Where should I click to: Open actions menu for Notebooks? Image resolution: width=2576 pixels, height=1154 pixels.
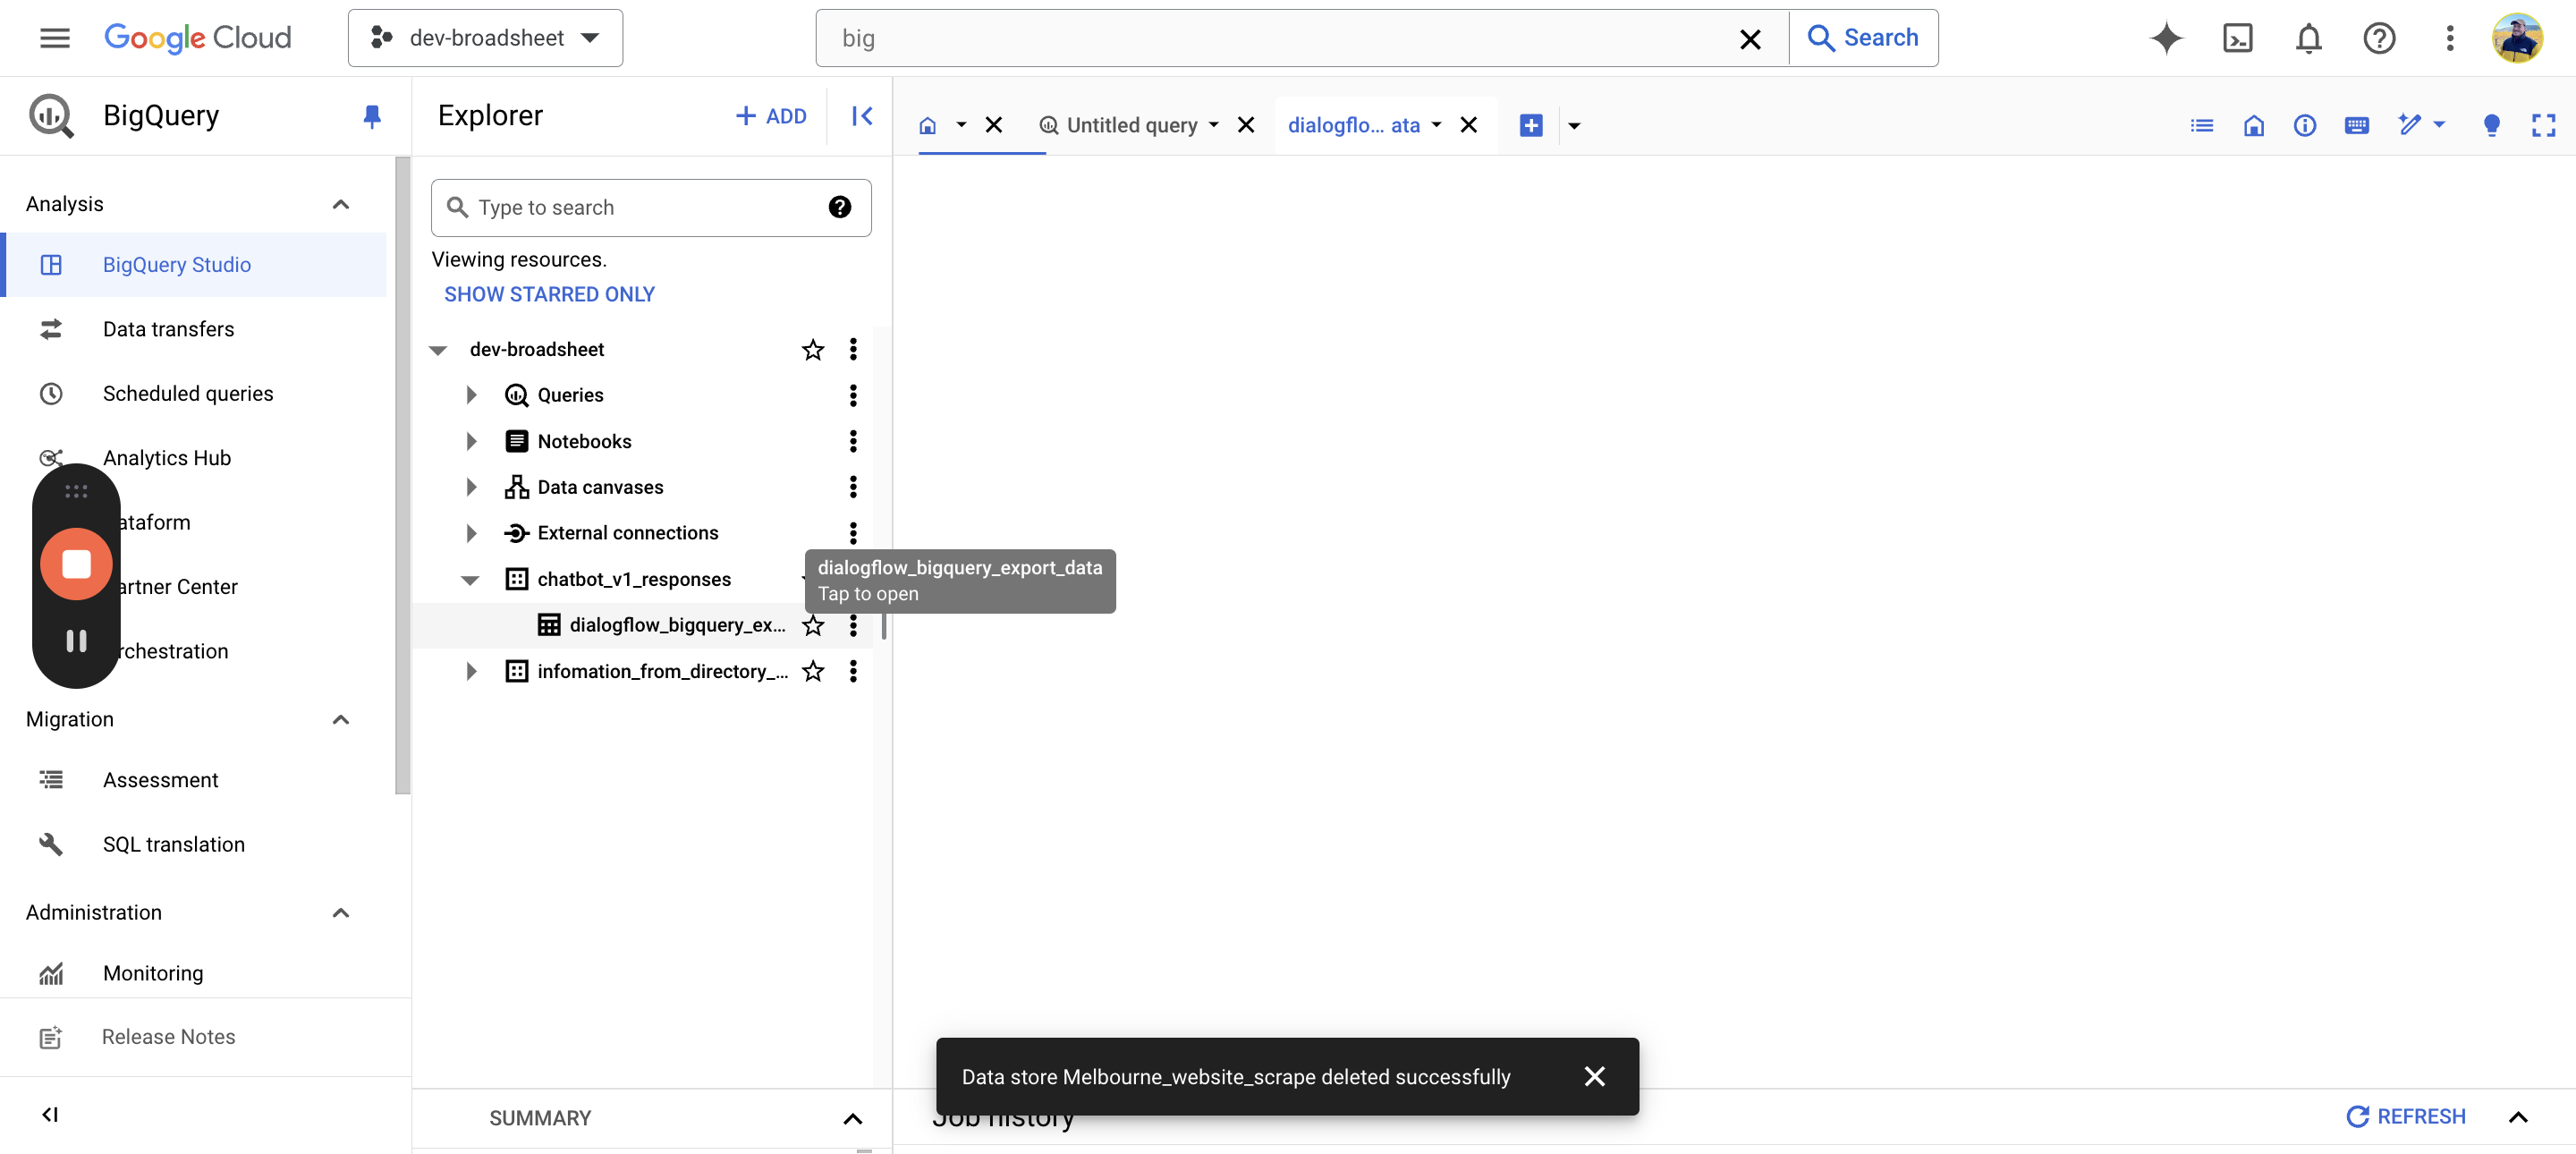(x=853, y=441)
